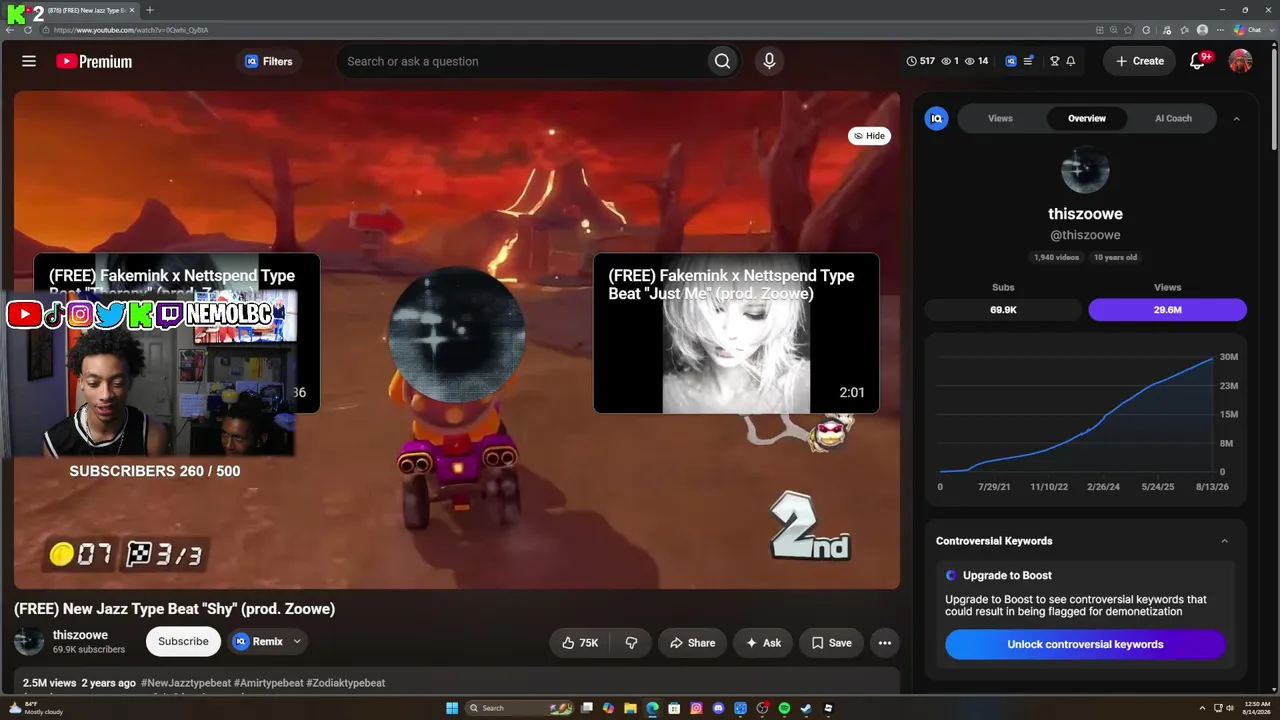This screenshot has height=720, width=1280.
Task: Click the #NewJazztypebeat hashtag
Action: click(x=186, y=683)
